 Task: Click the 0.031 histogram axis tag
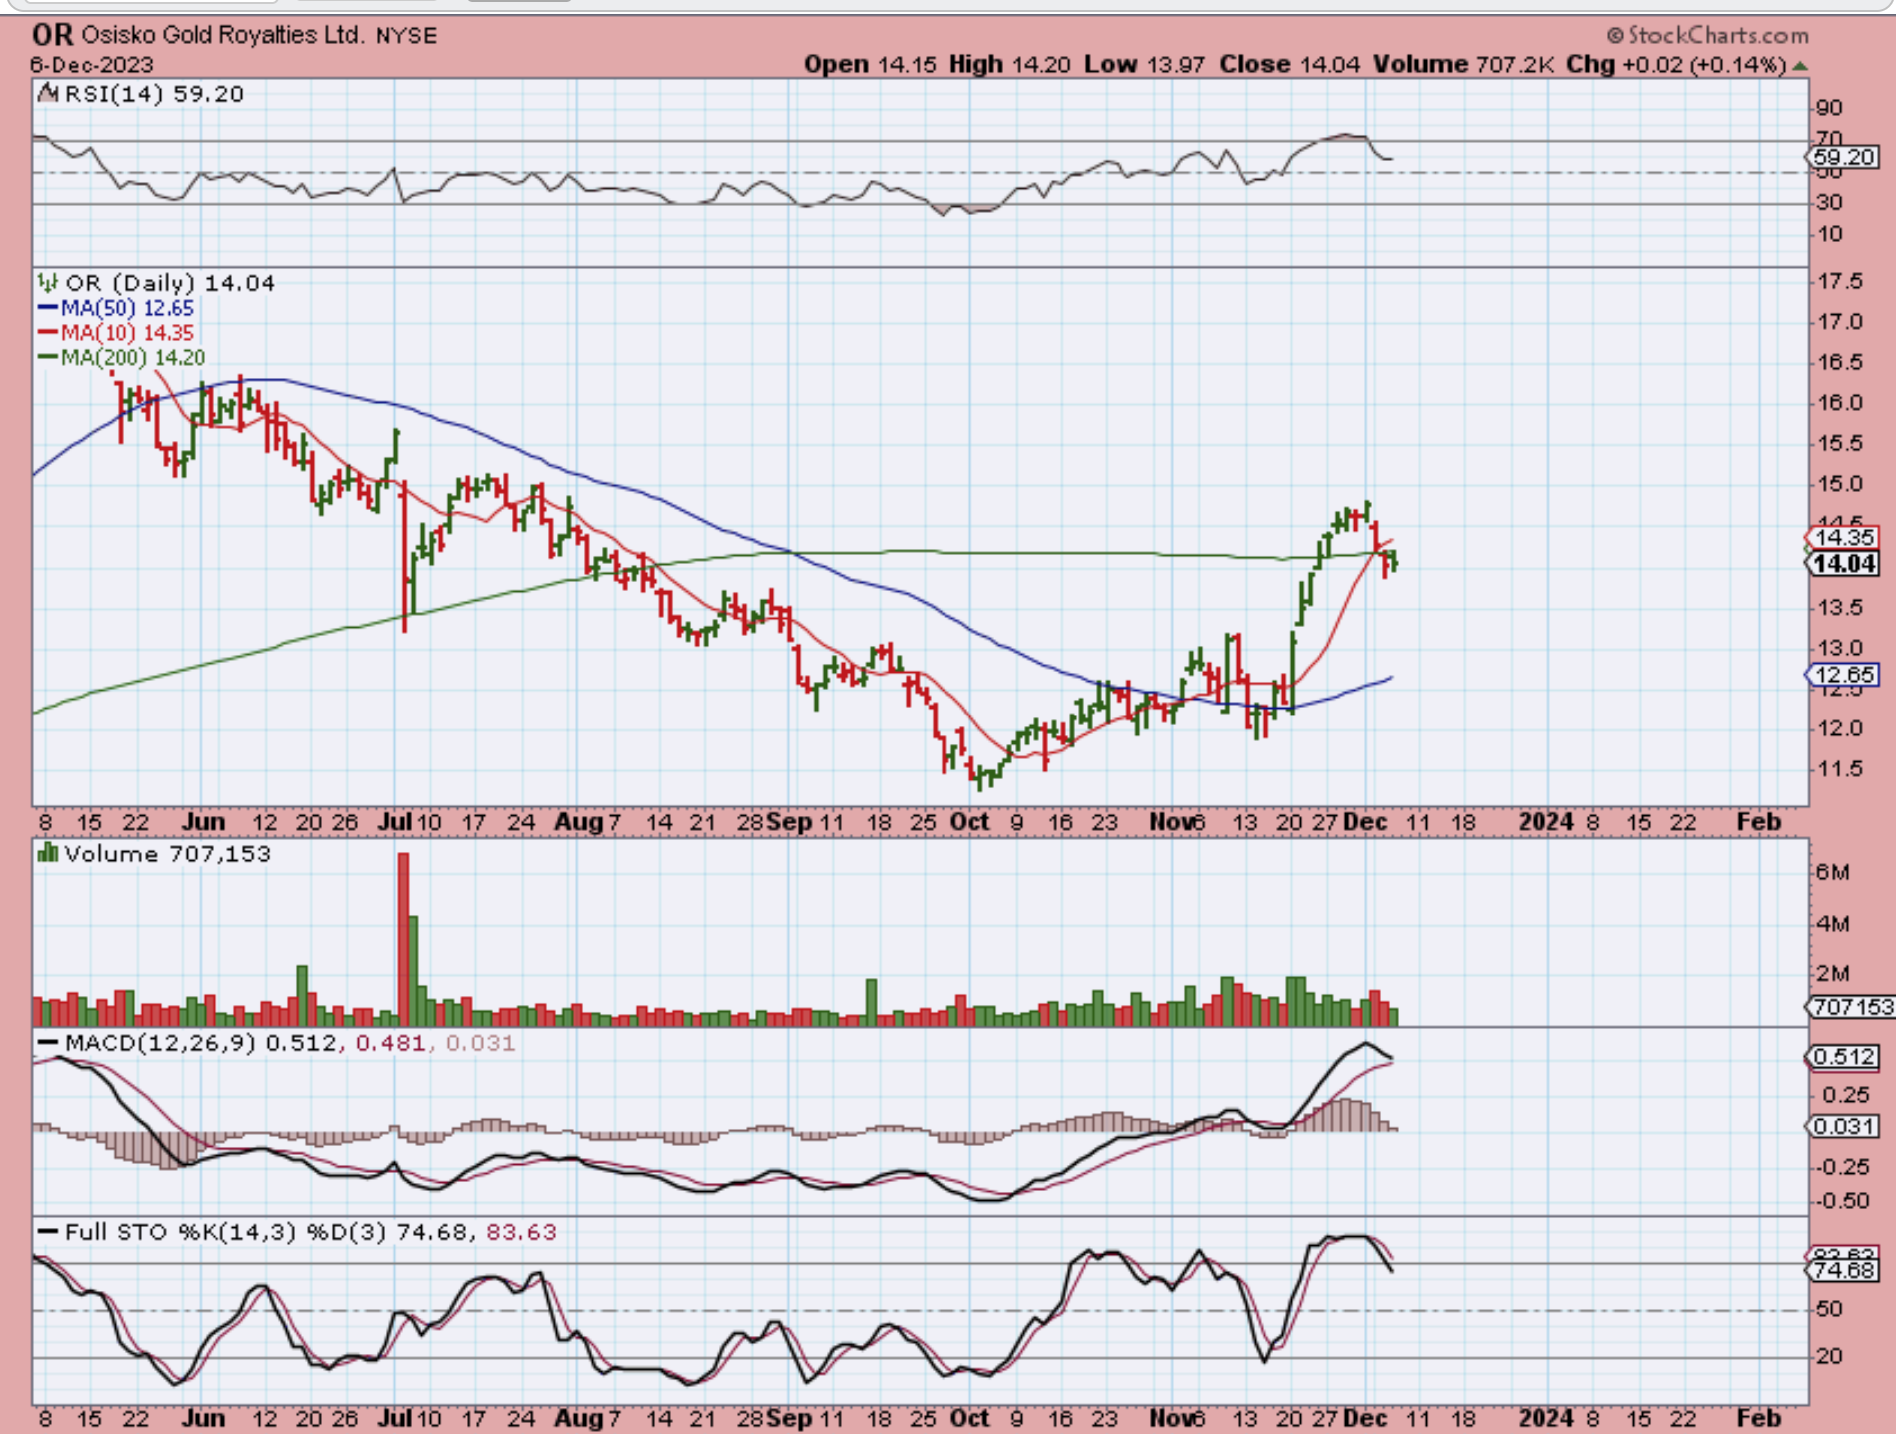(x=1842, y=1126)
